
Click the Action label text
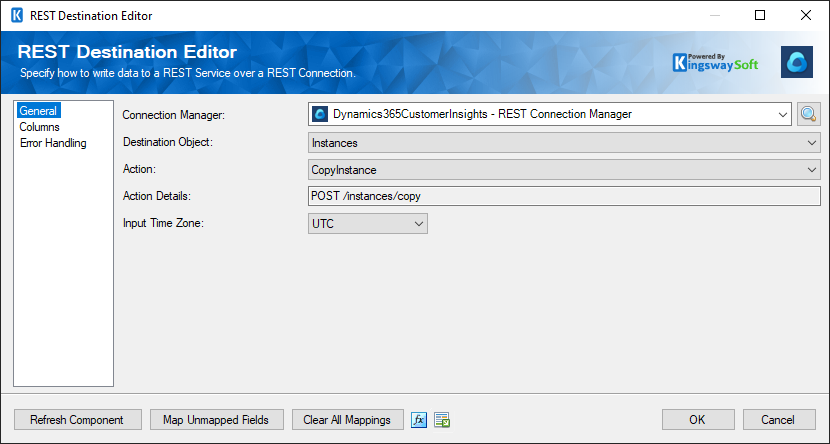(139, 169)
